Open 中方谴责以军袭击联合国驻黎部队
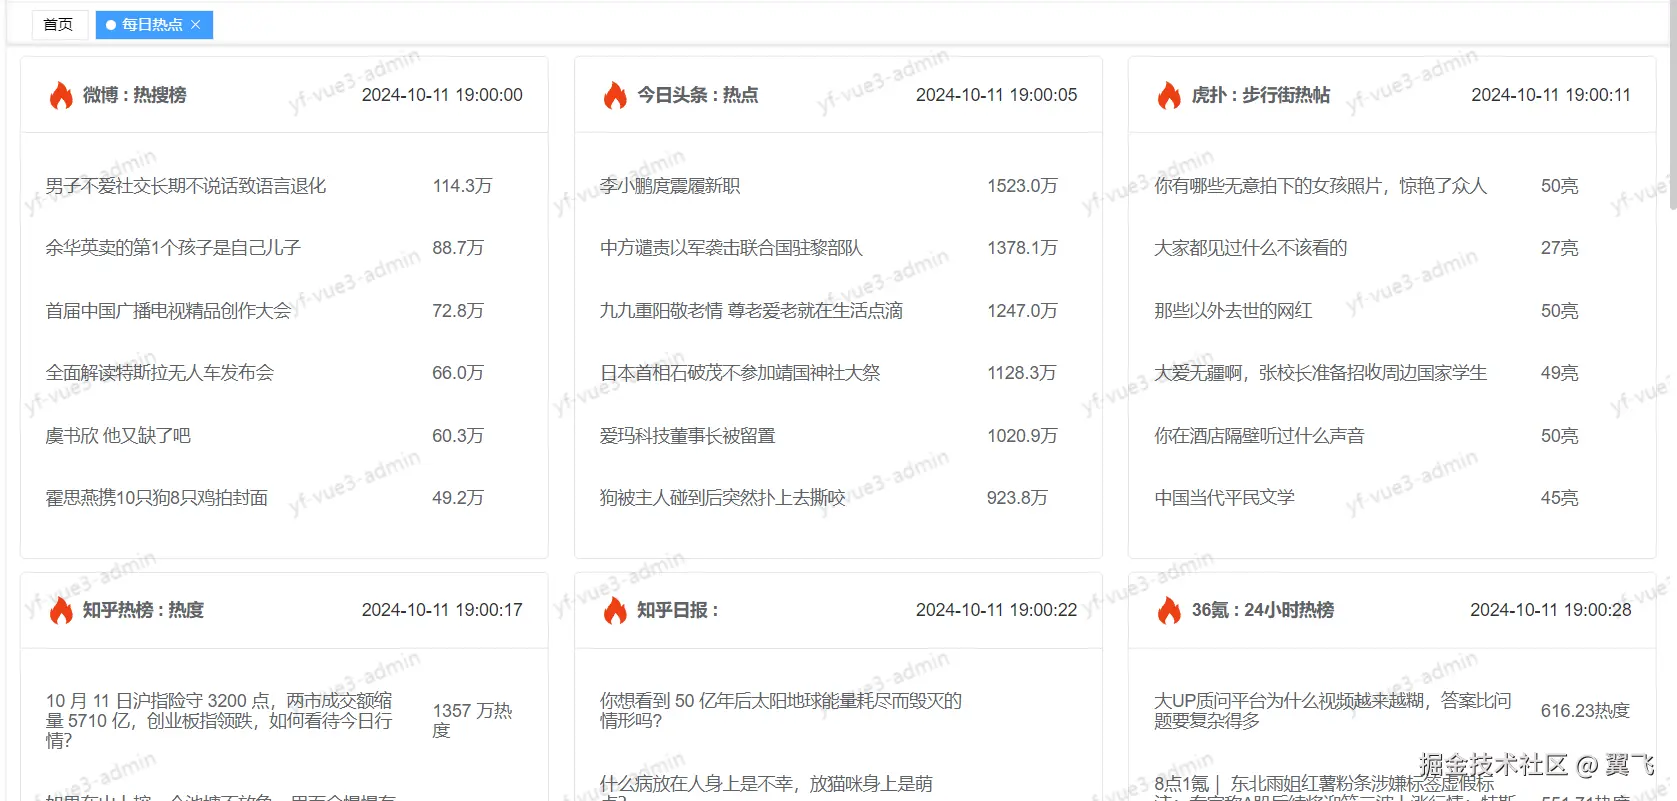The image size is (1677, 801). click(731, 248)
